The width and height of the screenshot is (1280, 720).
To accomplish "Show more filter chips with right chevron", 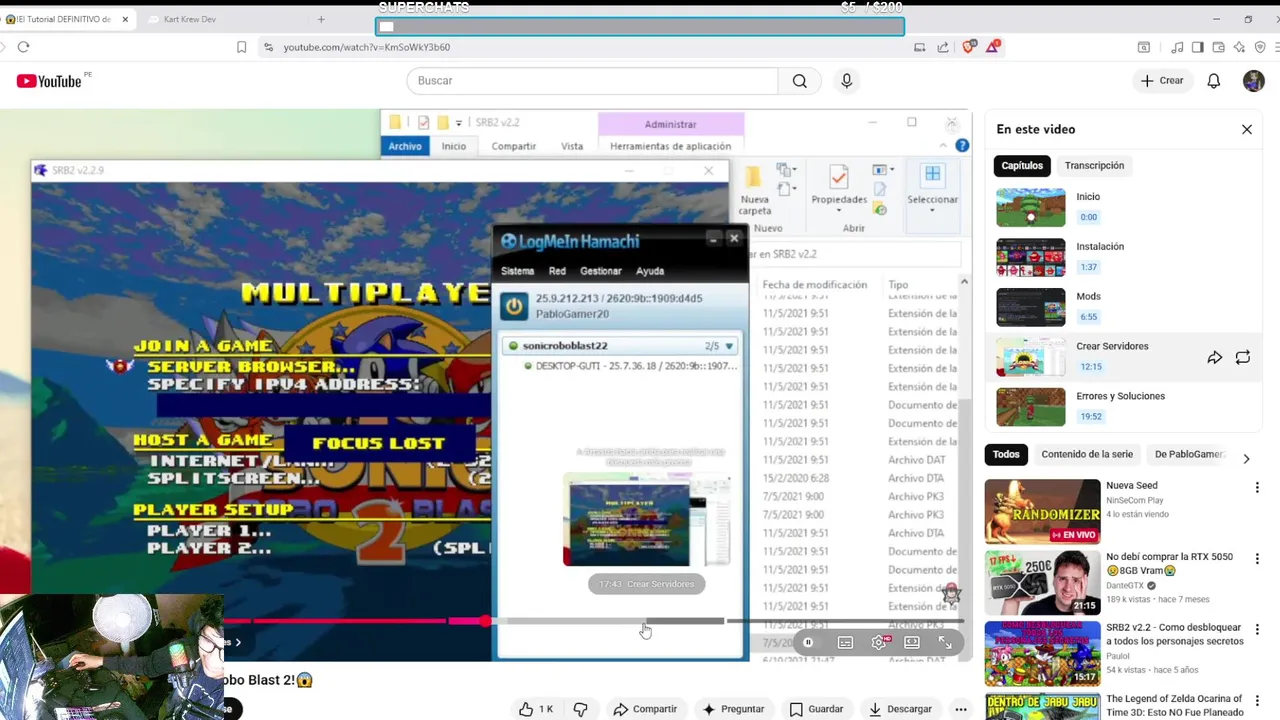I will pyautogui.click(x=1246, y=458).
